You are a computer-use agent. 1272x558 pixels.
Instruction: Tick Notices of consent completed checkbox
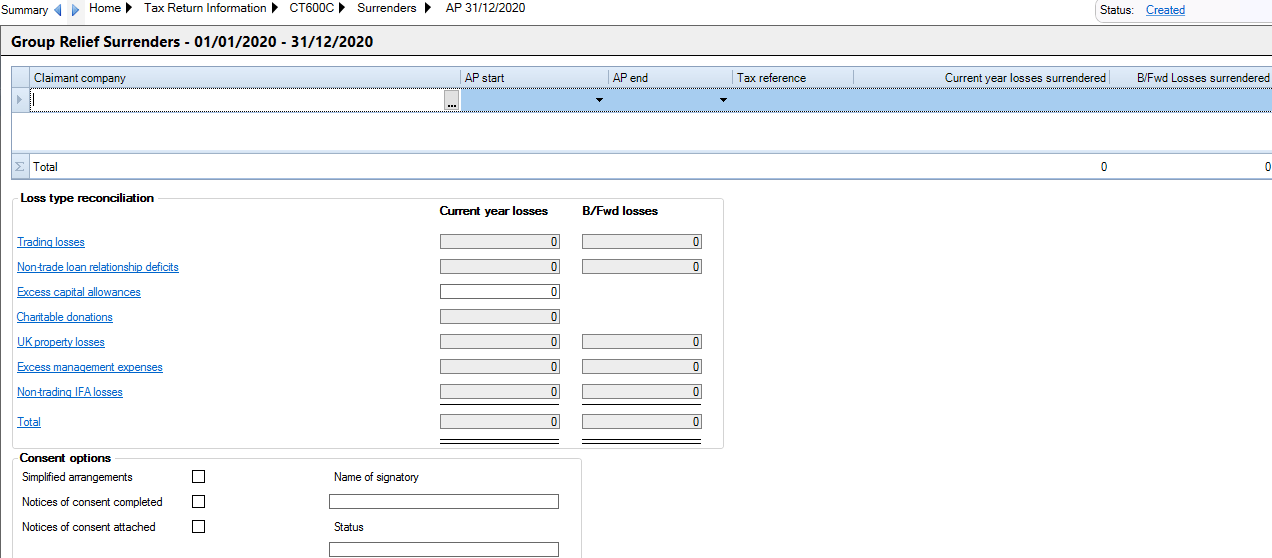pyautogui.click(x=198, y=502)
